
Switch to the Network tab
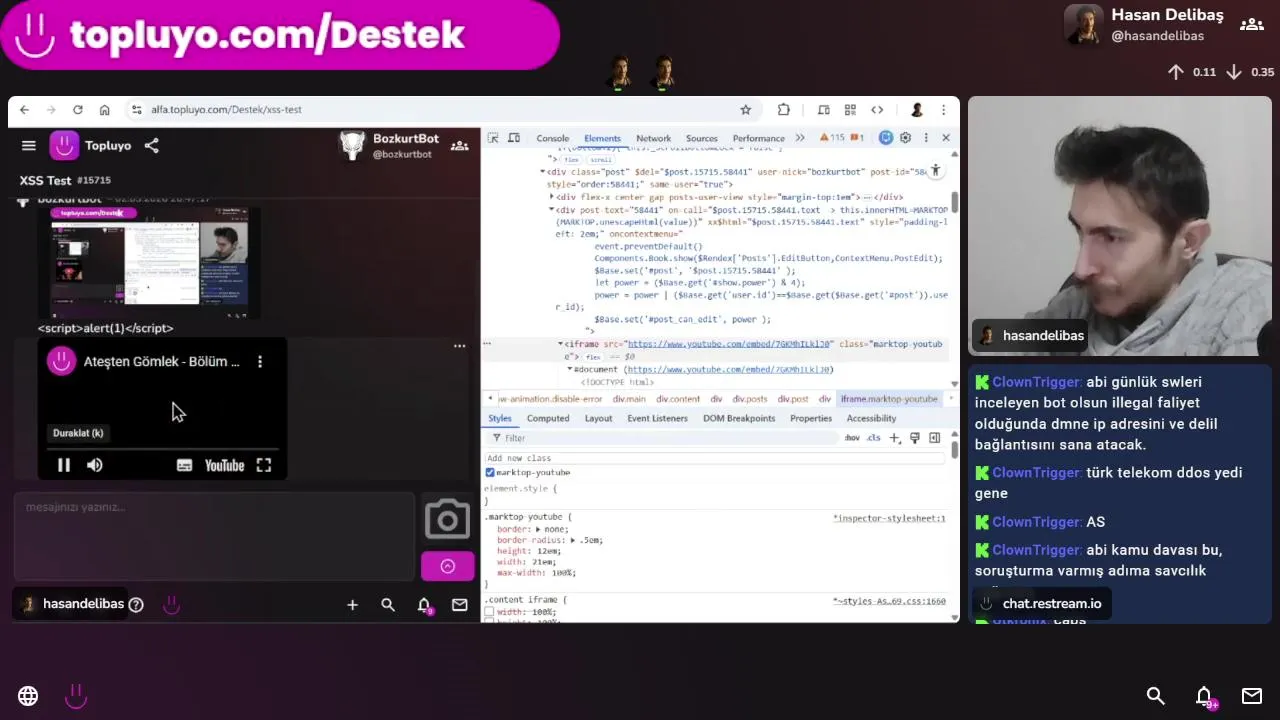(x=653, y=138)
